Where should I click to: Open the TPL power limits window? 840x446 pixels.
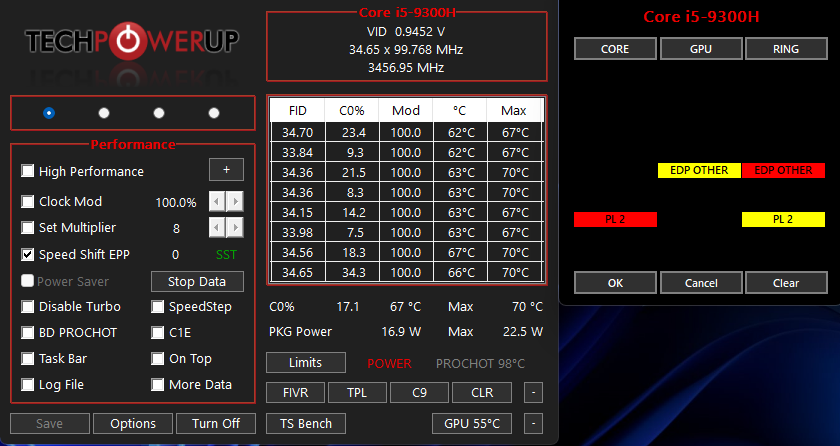point(357,393)
